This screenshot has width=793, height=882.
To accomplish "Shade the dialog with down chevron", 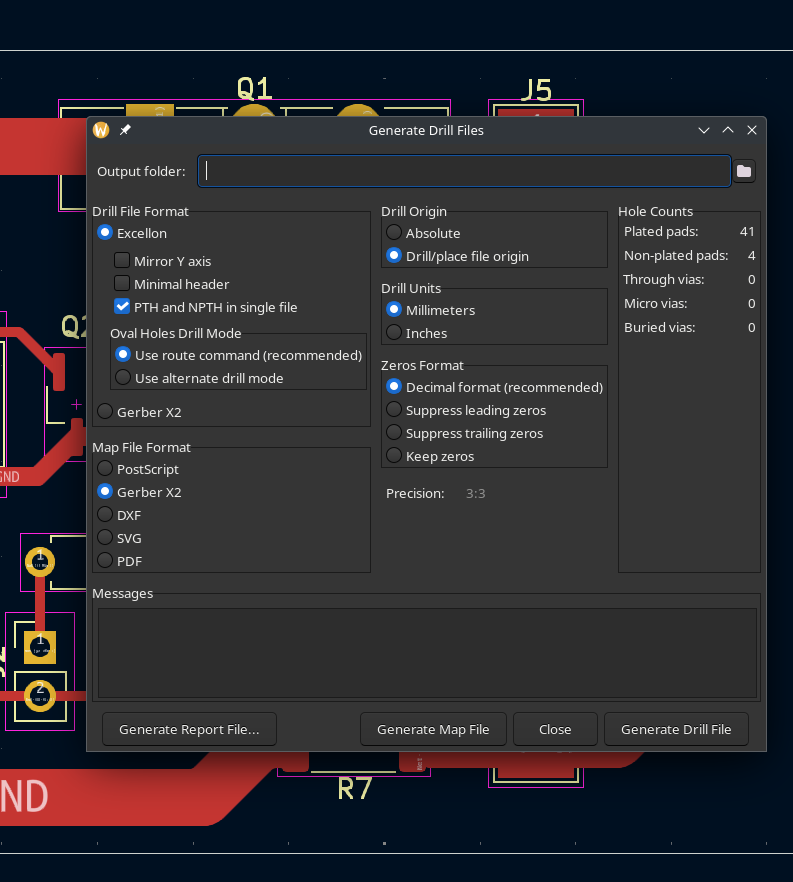I will click(704, 130).
